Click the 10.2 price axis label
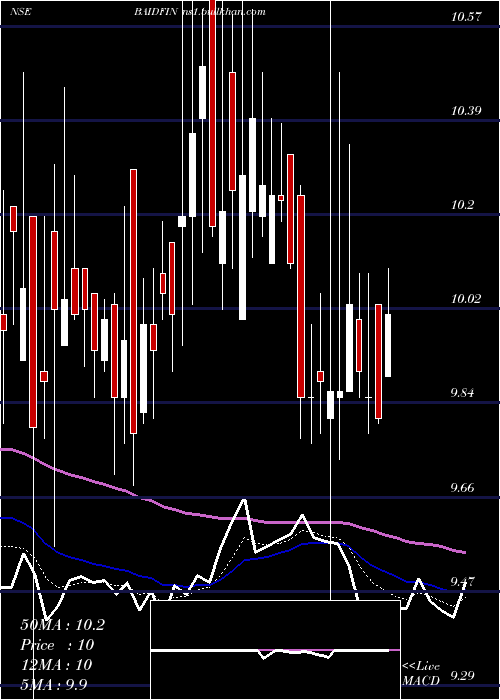The height and width of the screenshot is (700, 500). pyautogui.click(x=463, y=205)
